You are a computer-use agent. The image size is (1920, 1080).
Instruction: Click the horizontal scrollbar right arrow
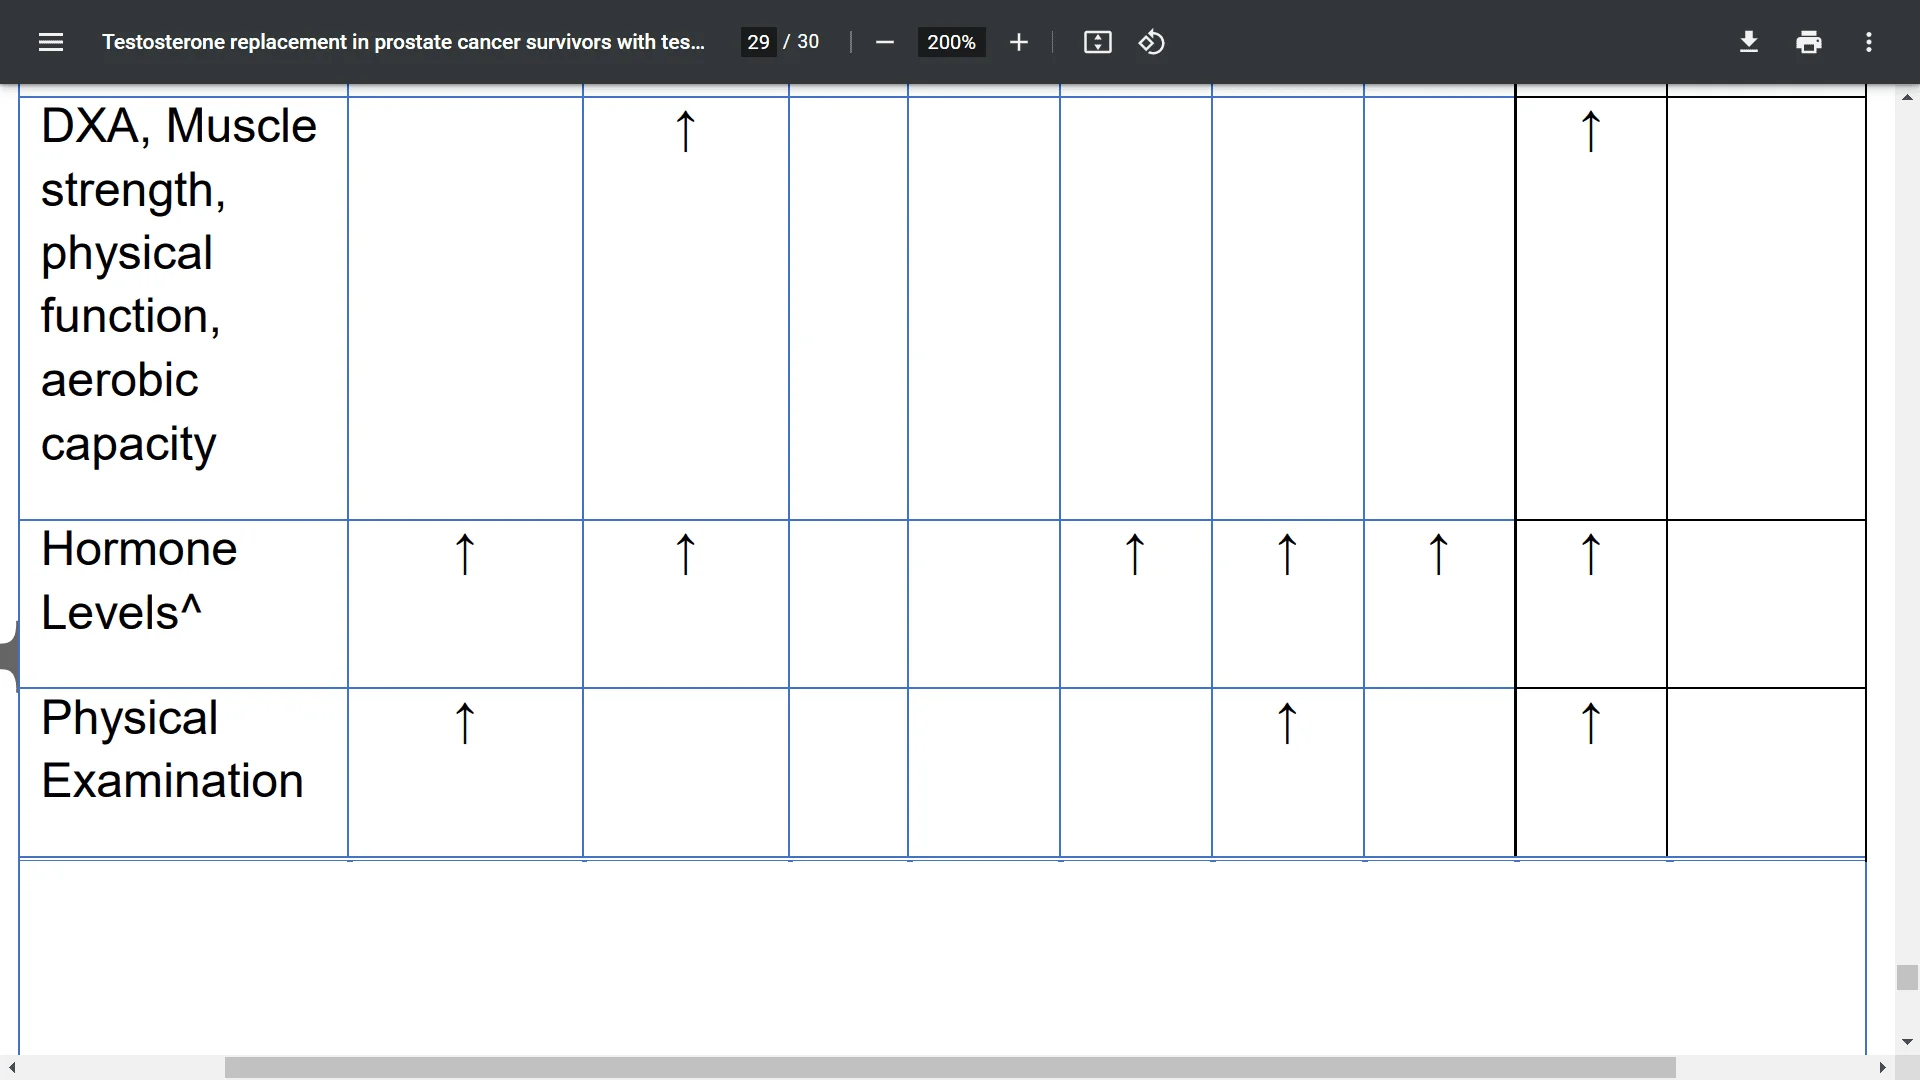coord(1883,1067)
